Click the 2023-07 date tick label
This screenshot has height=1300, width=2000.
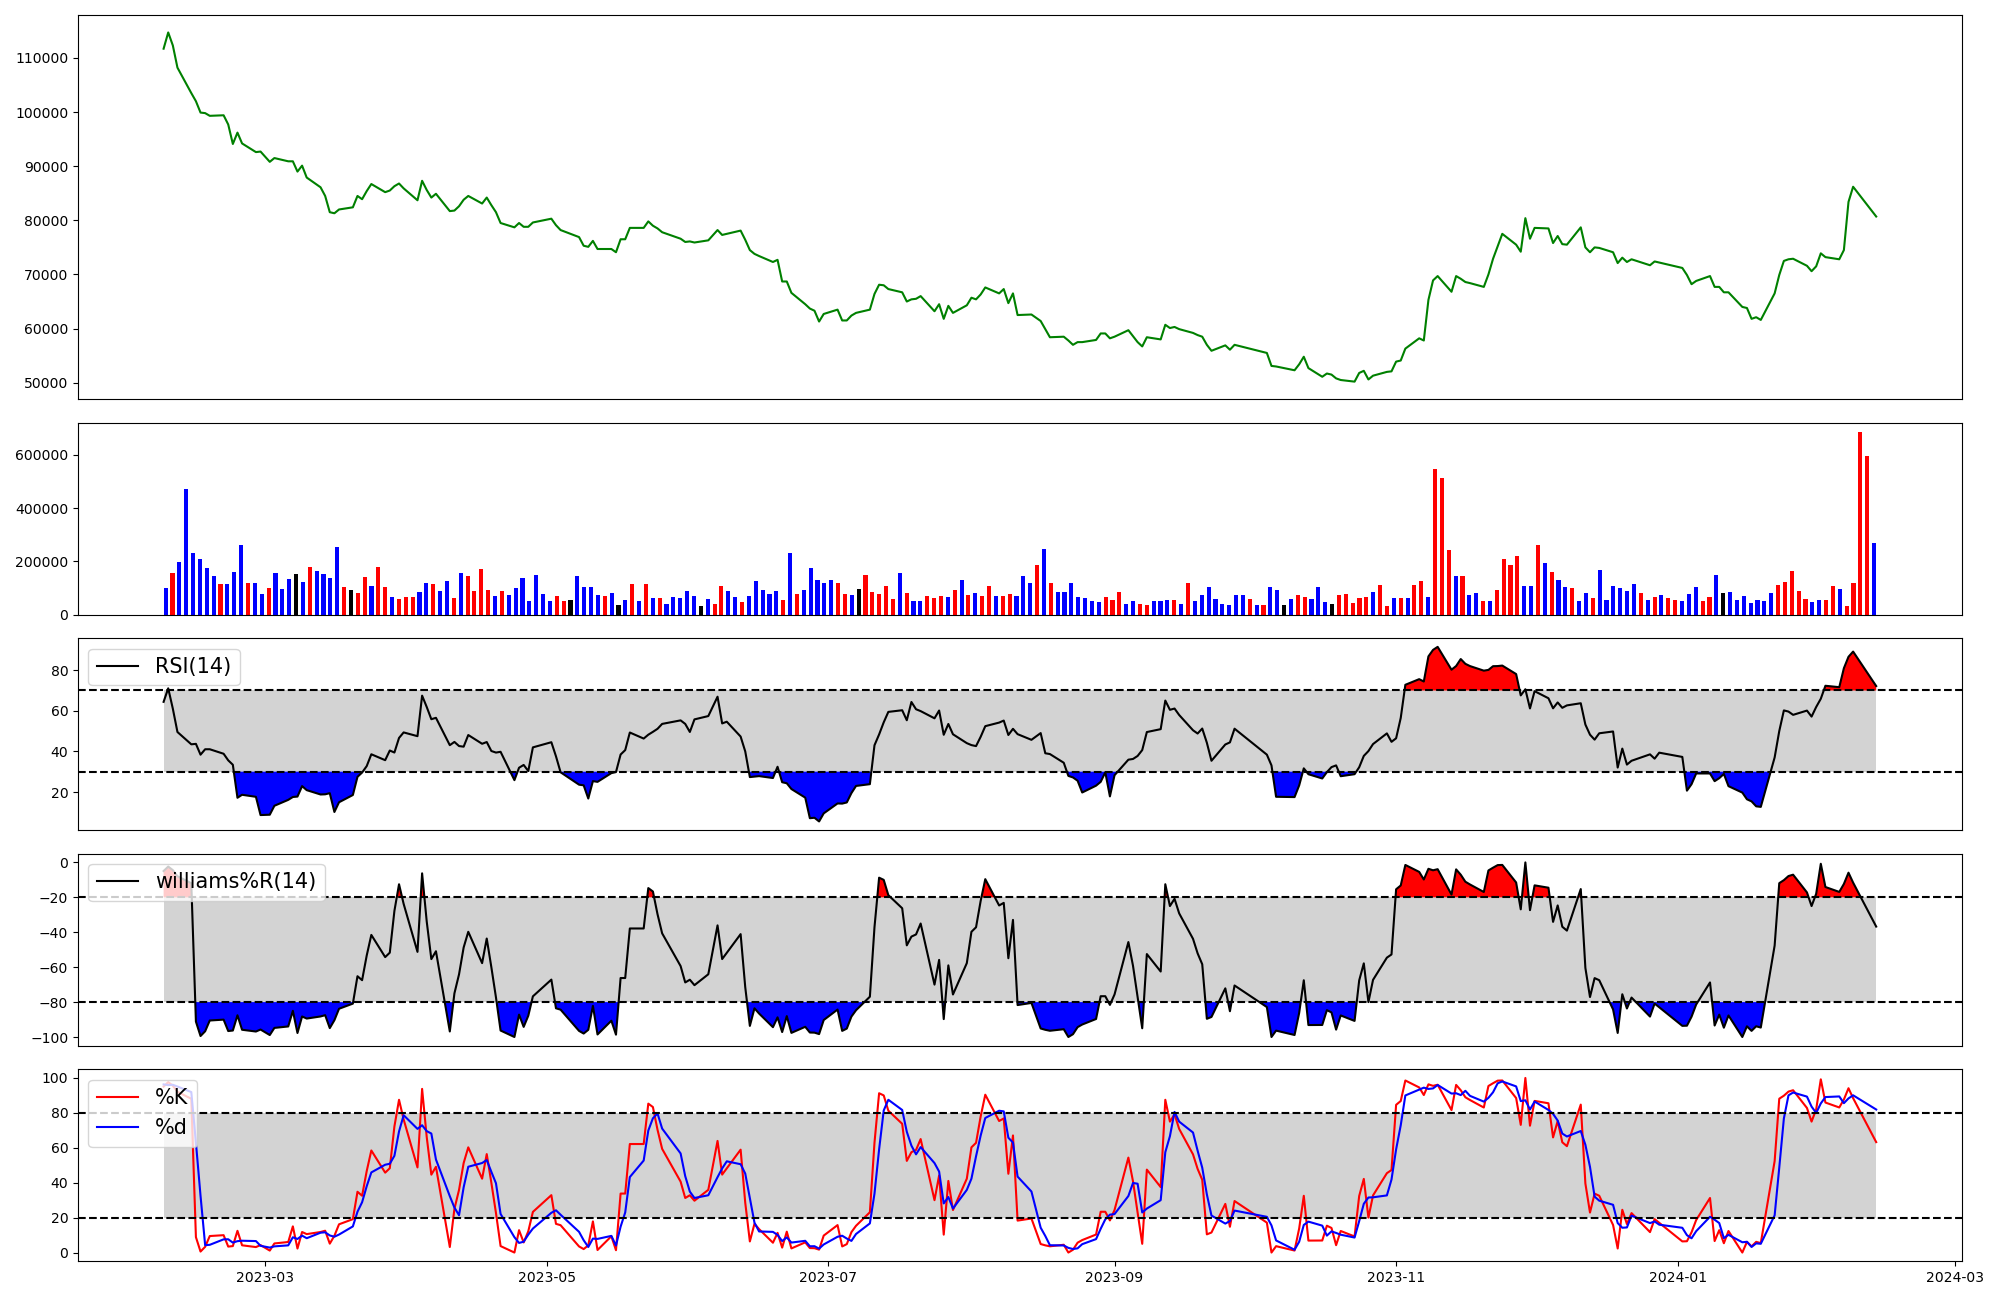(x=828, y=1277)
